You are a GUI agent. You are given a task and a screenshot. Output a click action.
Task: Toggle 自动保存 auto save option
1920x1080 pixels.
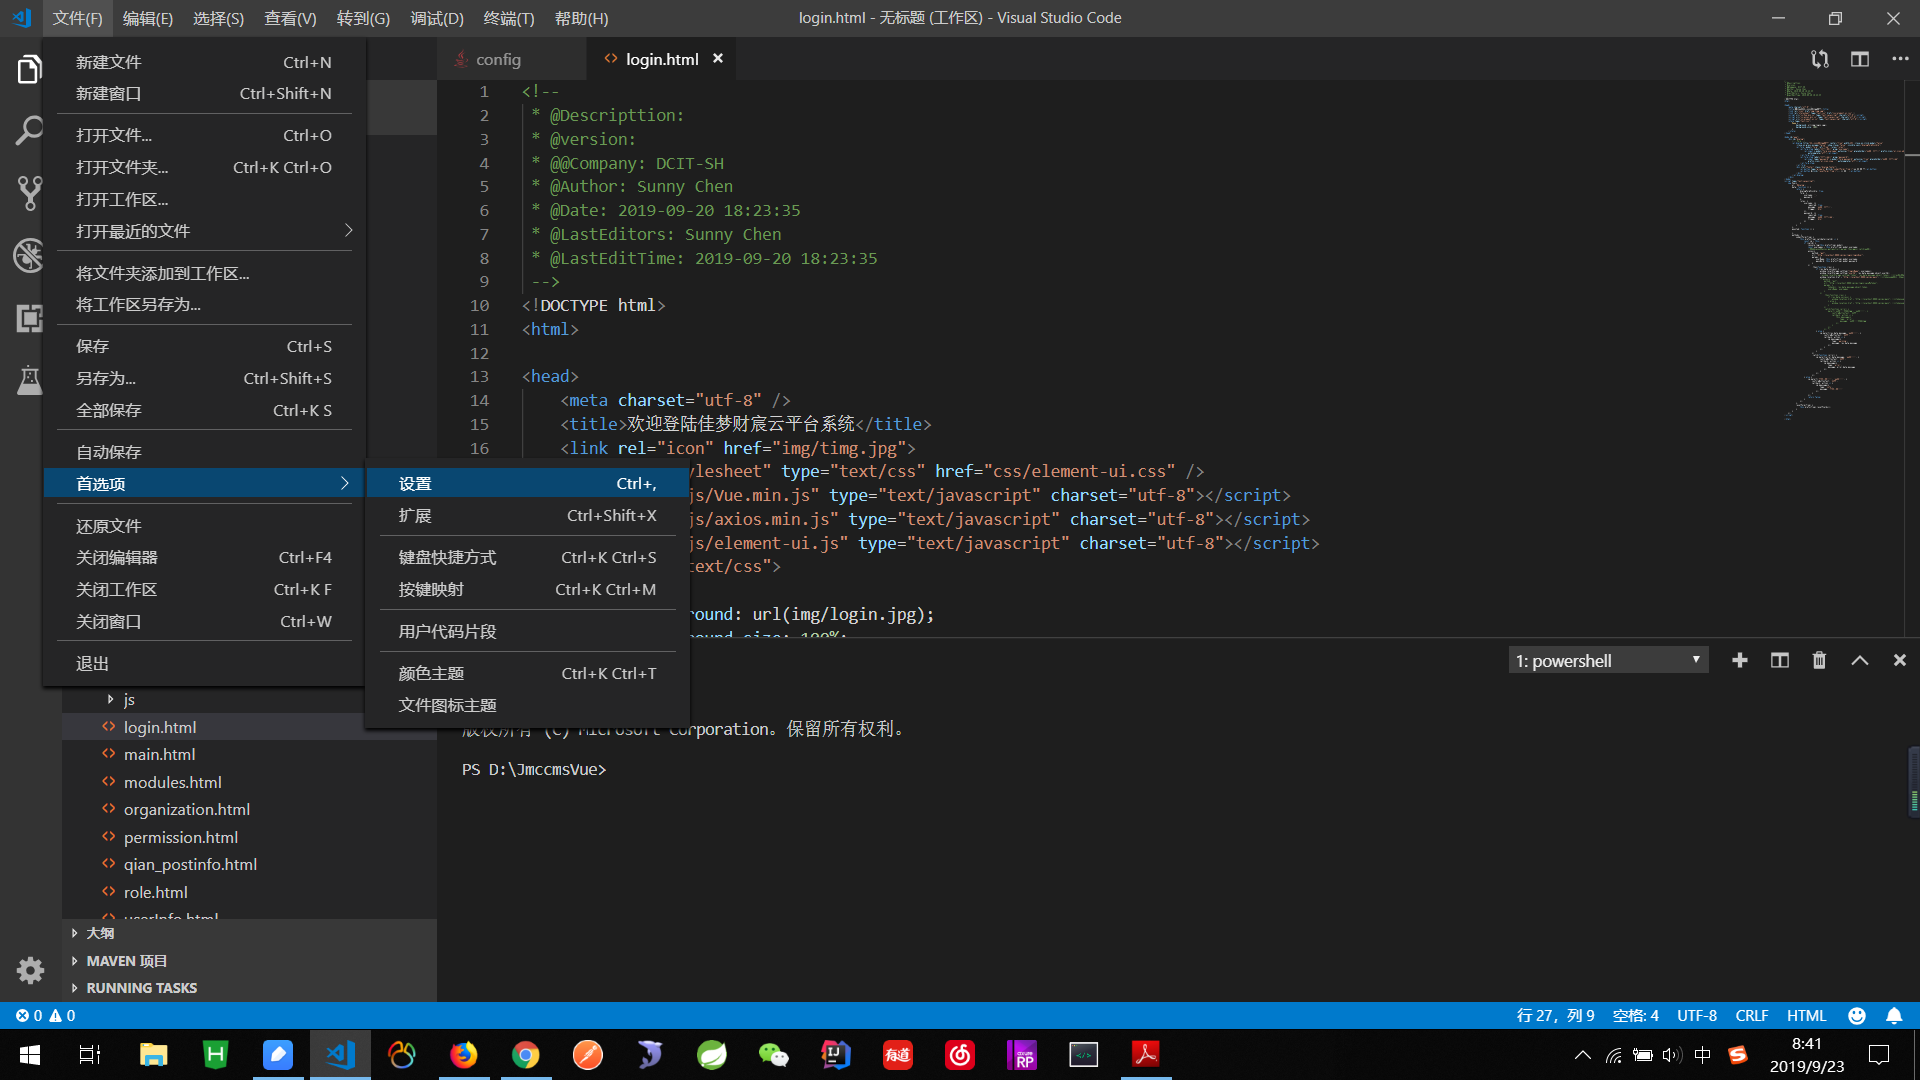[x=204, y=452]
